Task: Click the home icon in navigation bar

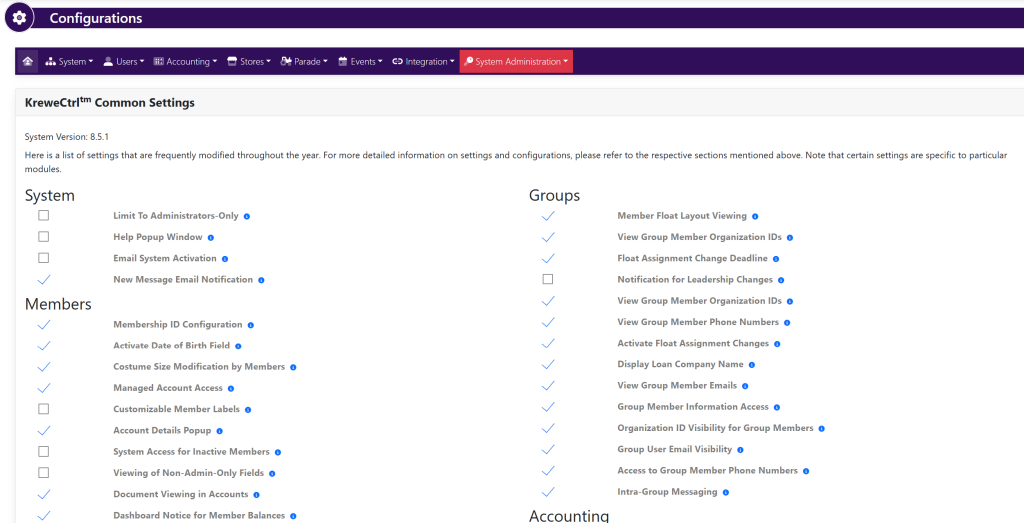Action: [x=27, y=61]
